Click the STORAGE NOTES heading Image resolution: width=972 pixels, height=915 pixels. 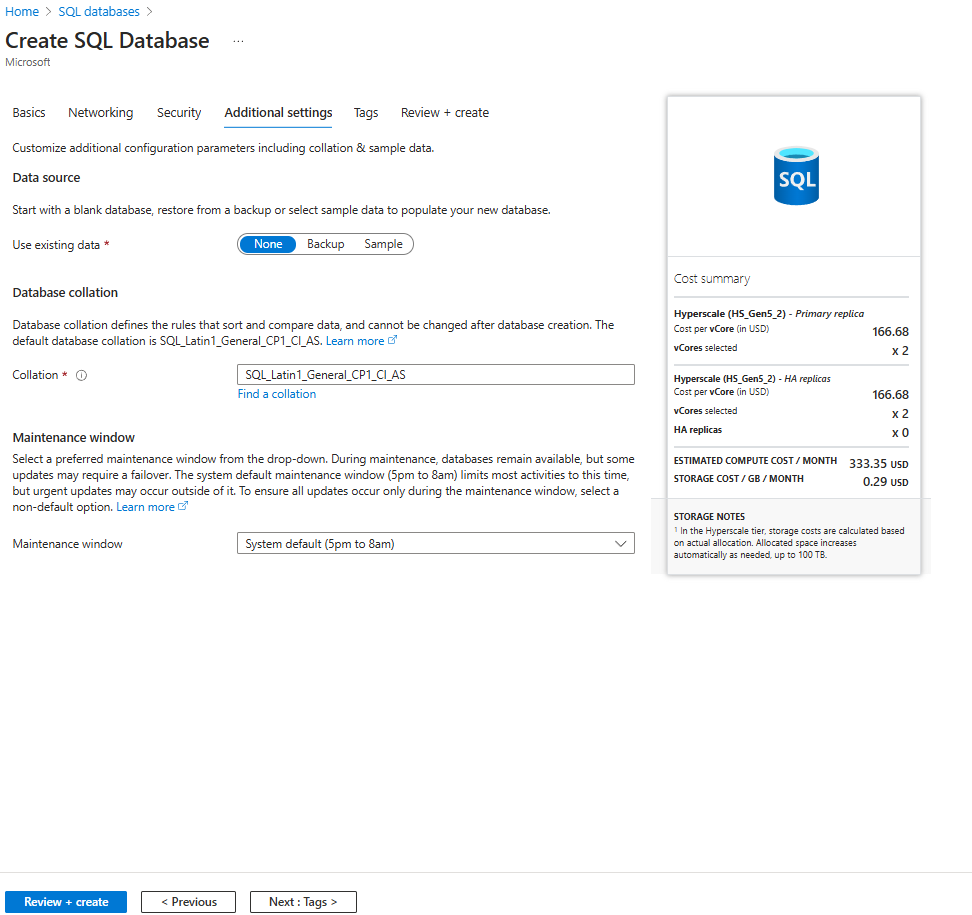click(x=709, y=516)
